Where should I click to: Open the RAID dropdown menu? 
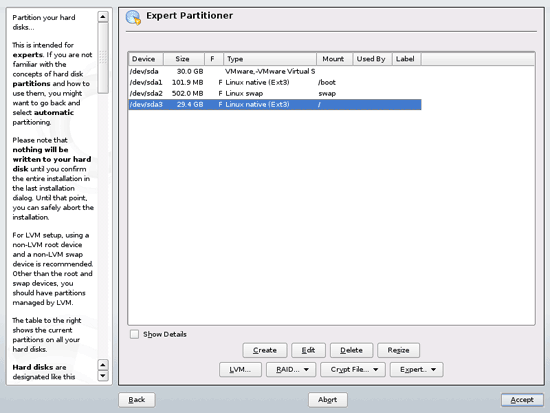[291, 369]
